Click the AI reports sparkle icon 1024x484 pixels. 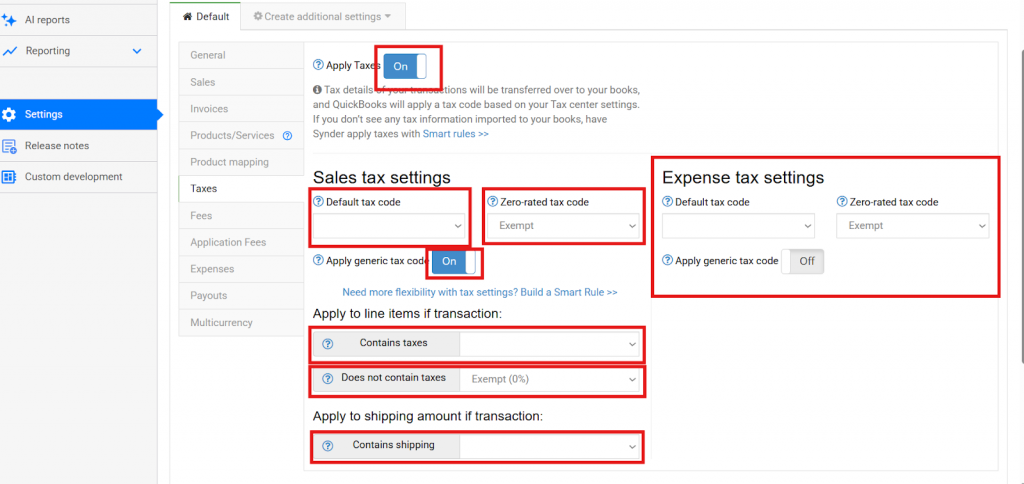pos(9,20)
